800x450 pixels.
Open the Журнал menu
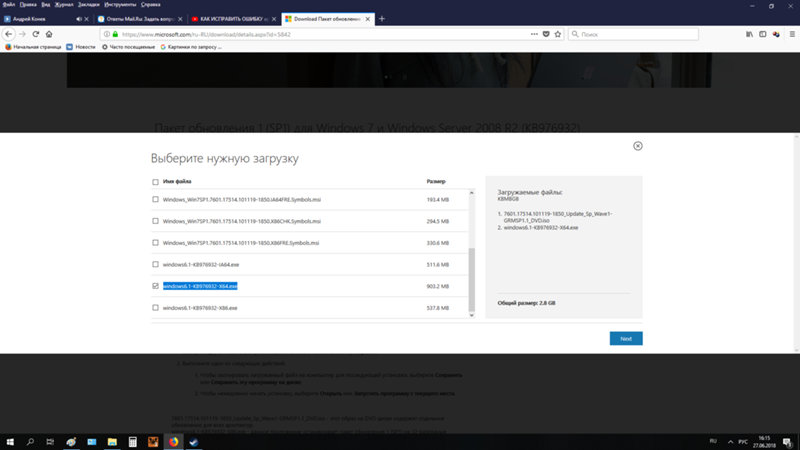[x=64, y=5]
